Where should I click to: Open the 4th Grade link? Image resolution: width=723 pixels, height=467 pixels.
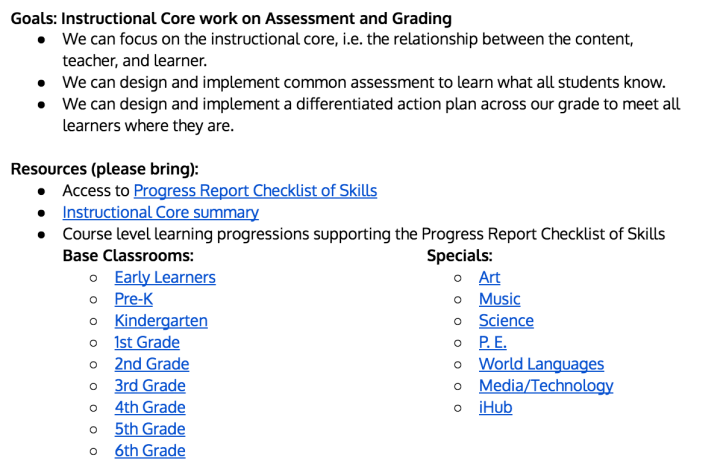(x=149, y=407)
